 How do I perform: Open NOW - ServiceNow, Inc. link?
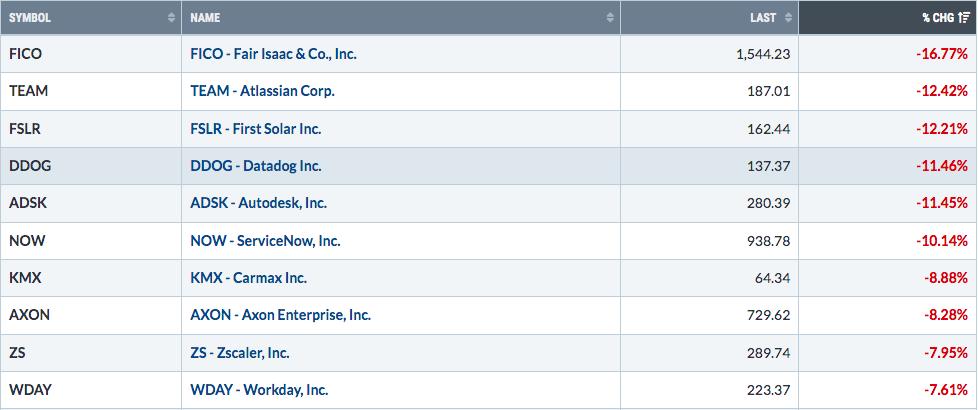coord(265,240)
